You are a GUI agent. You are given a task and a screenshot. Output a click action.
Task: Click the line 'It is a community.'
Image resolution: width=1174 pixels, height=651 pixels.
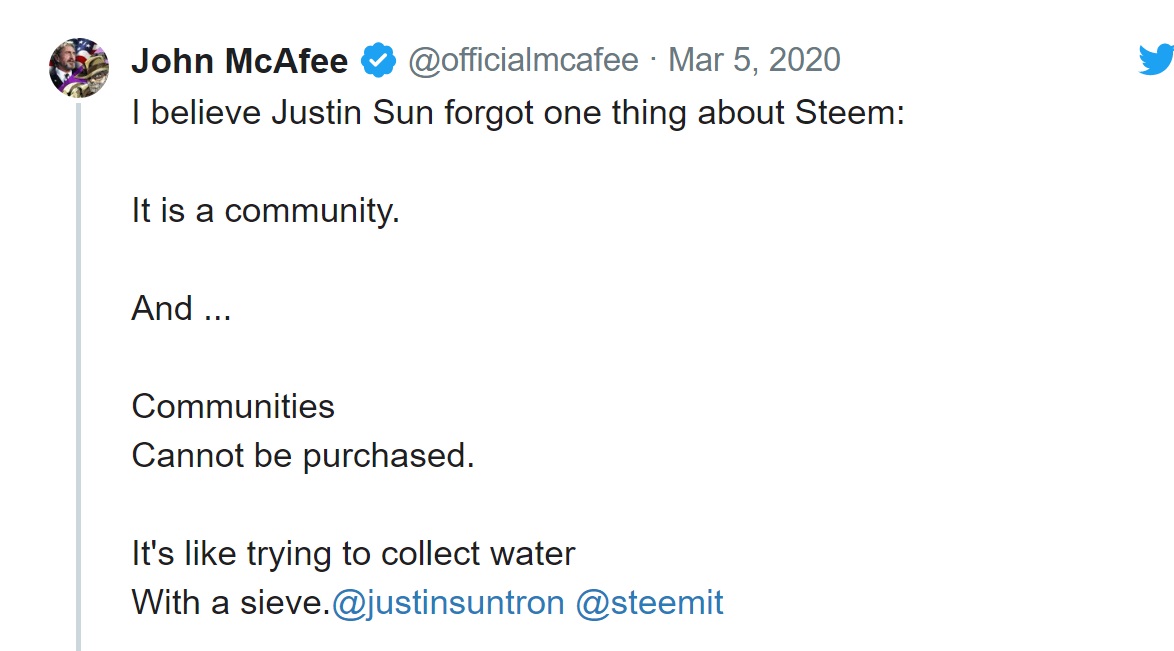tap(265, 211)
